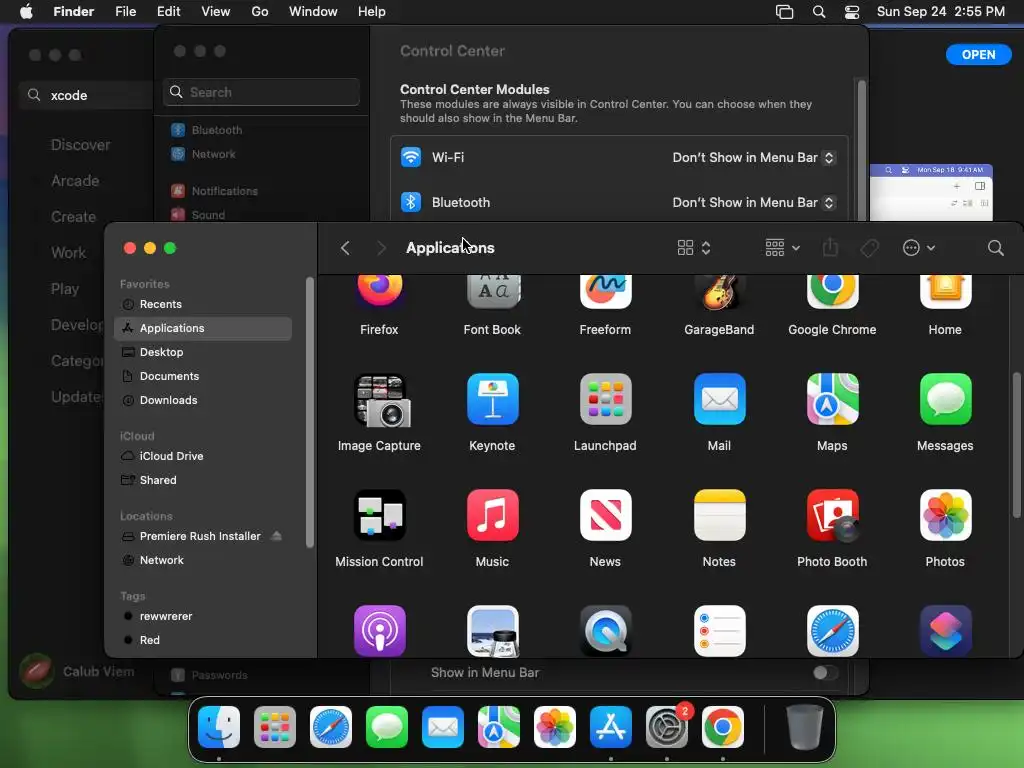
Task: Select the Preview app icon
Action: tap(492, 631)
